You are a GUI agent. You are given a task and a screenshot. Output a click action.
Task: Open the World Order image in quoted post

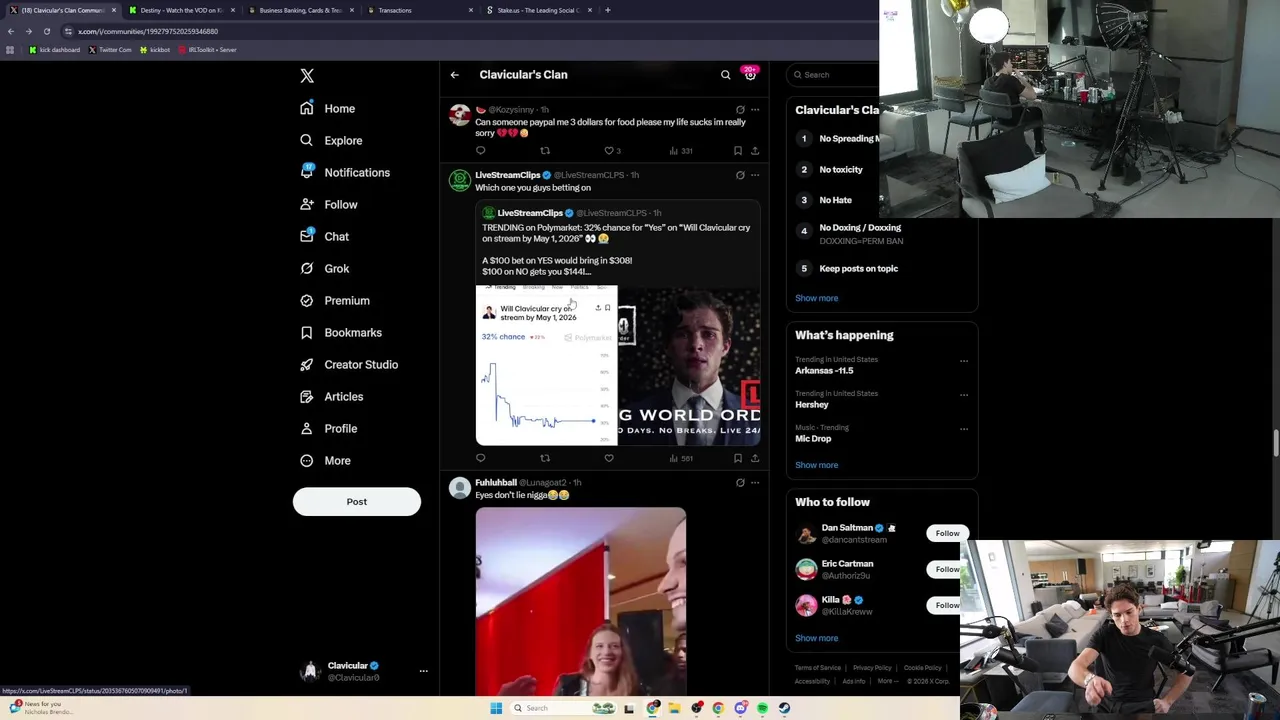[690, 365]
